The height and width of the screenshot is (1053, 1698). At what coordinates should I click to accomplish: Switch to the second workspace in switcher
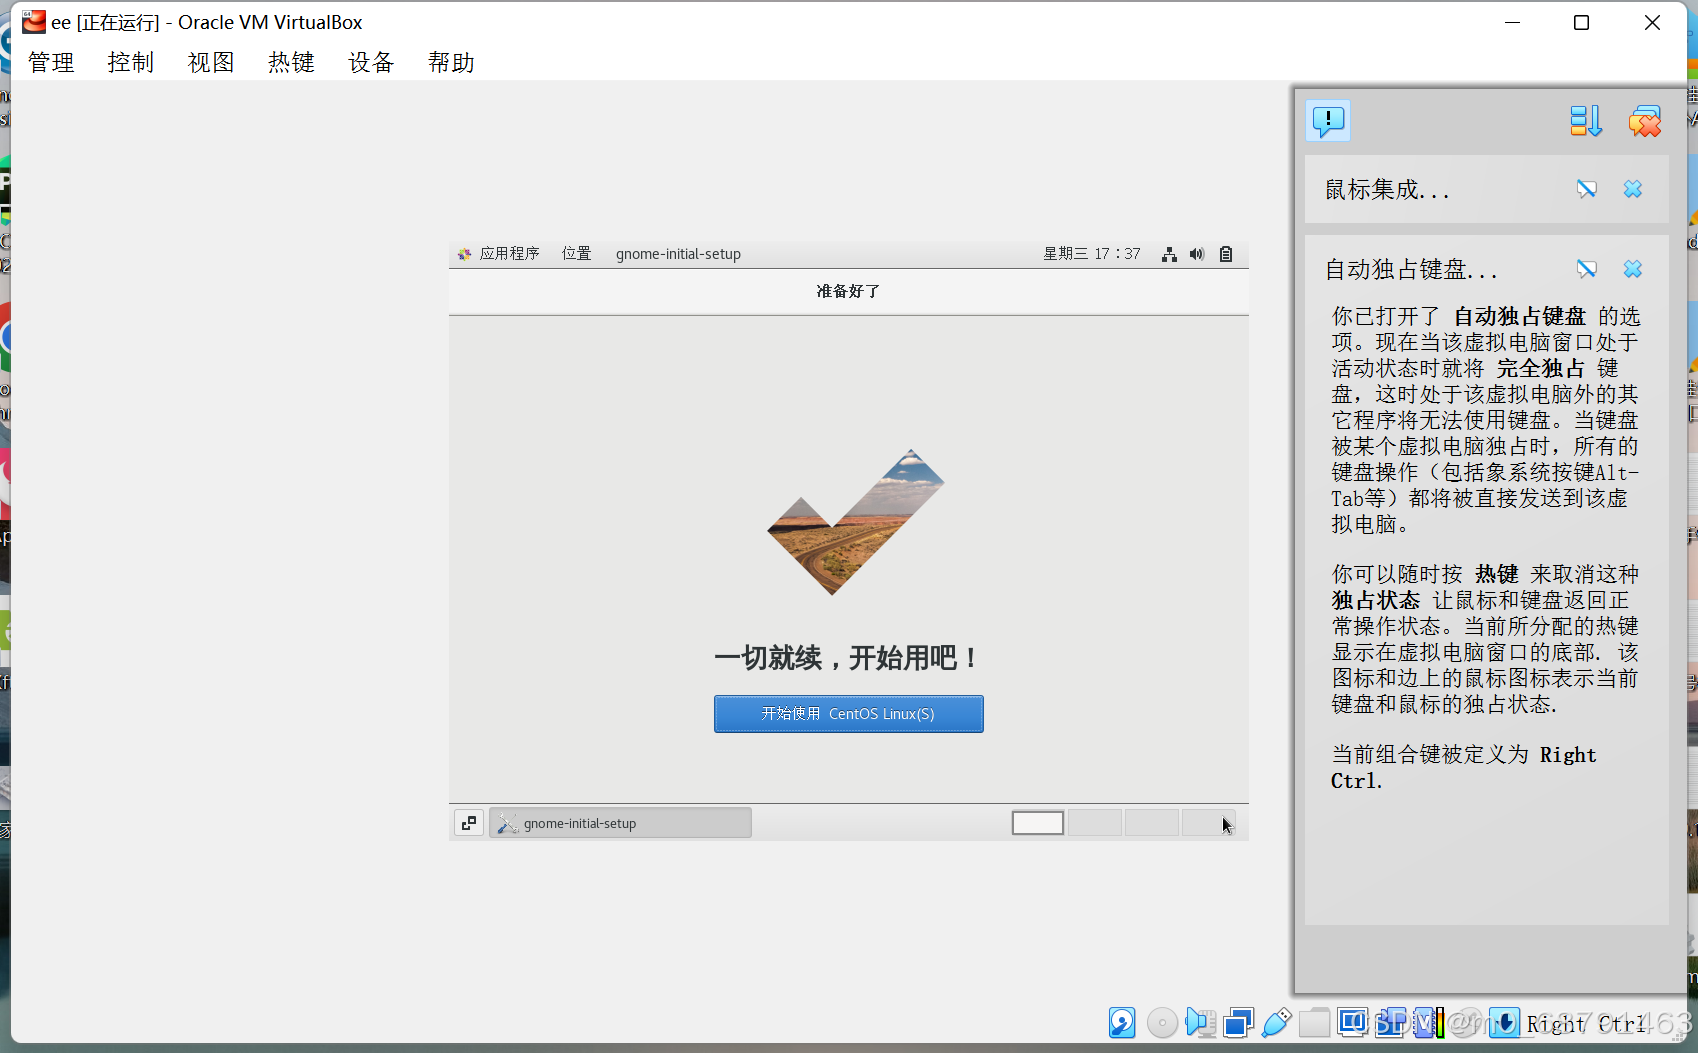tap(1095, 823)
